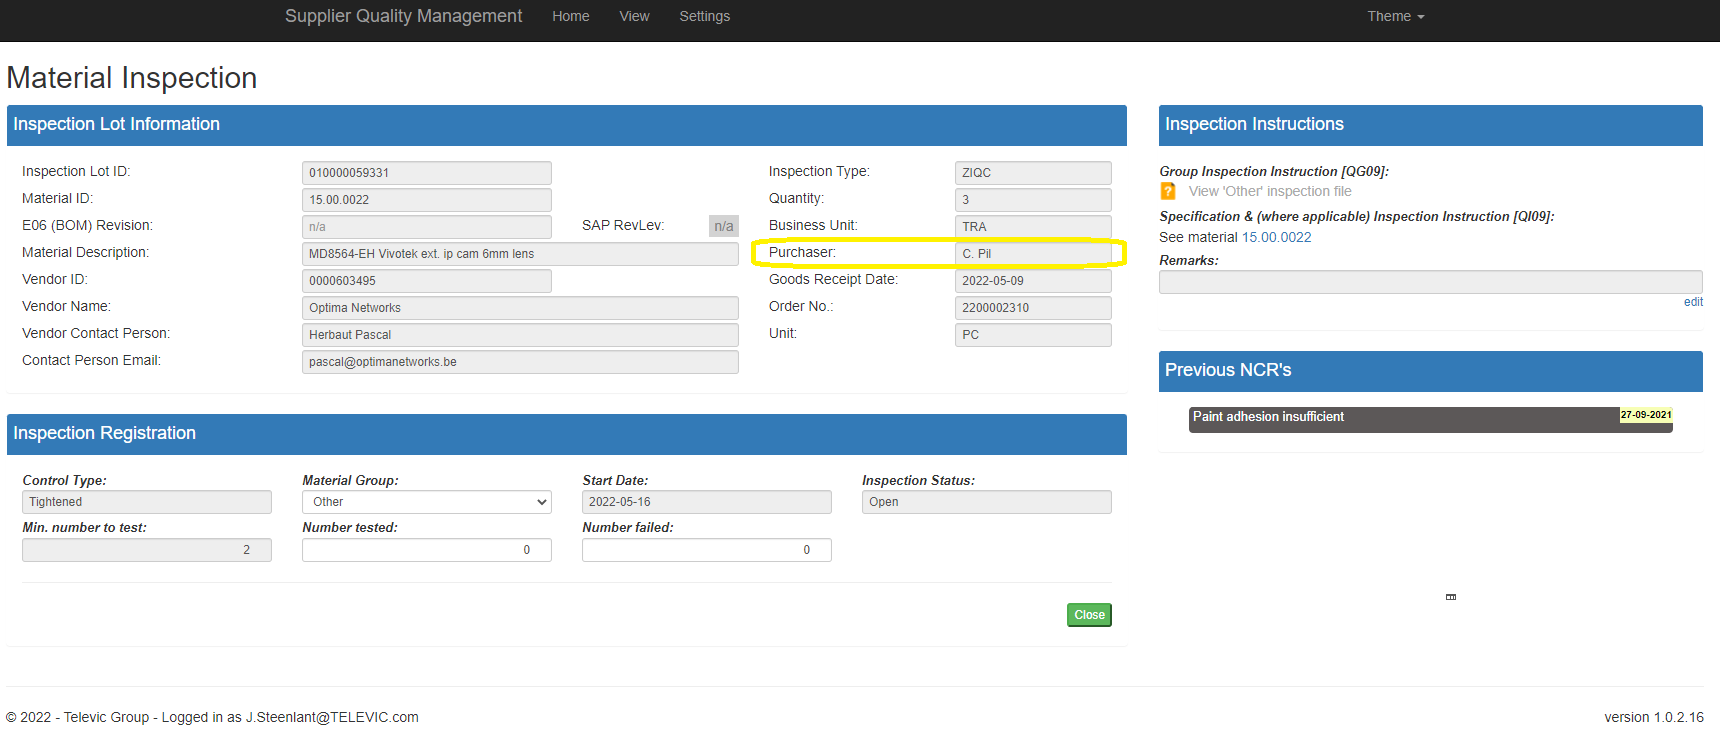Open the Home menu item

coord(570,16)
